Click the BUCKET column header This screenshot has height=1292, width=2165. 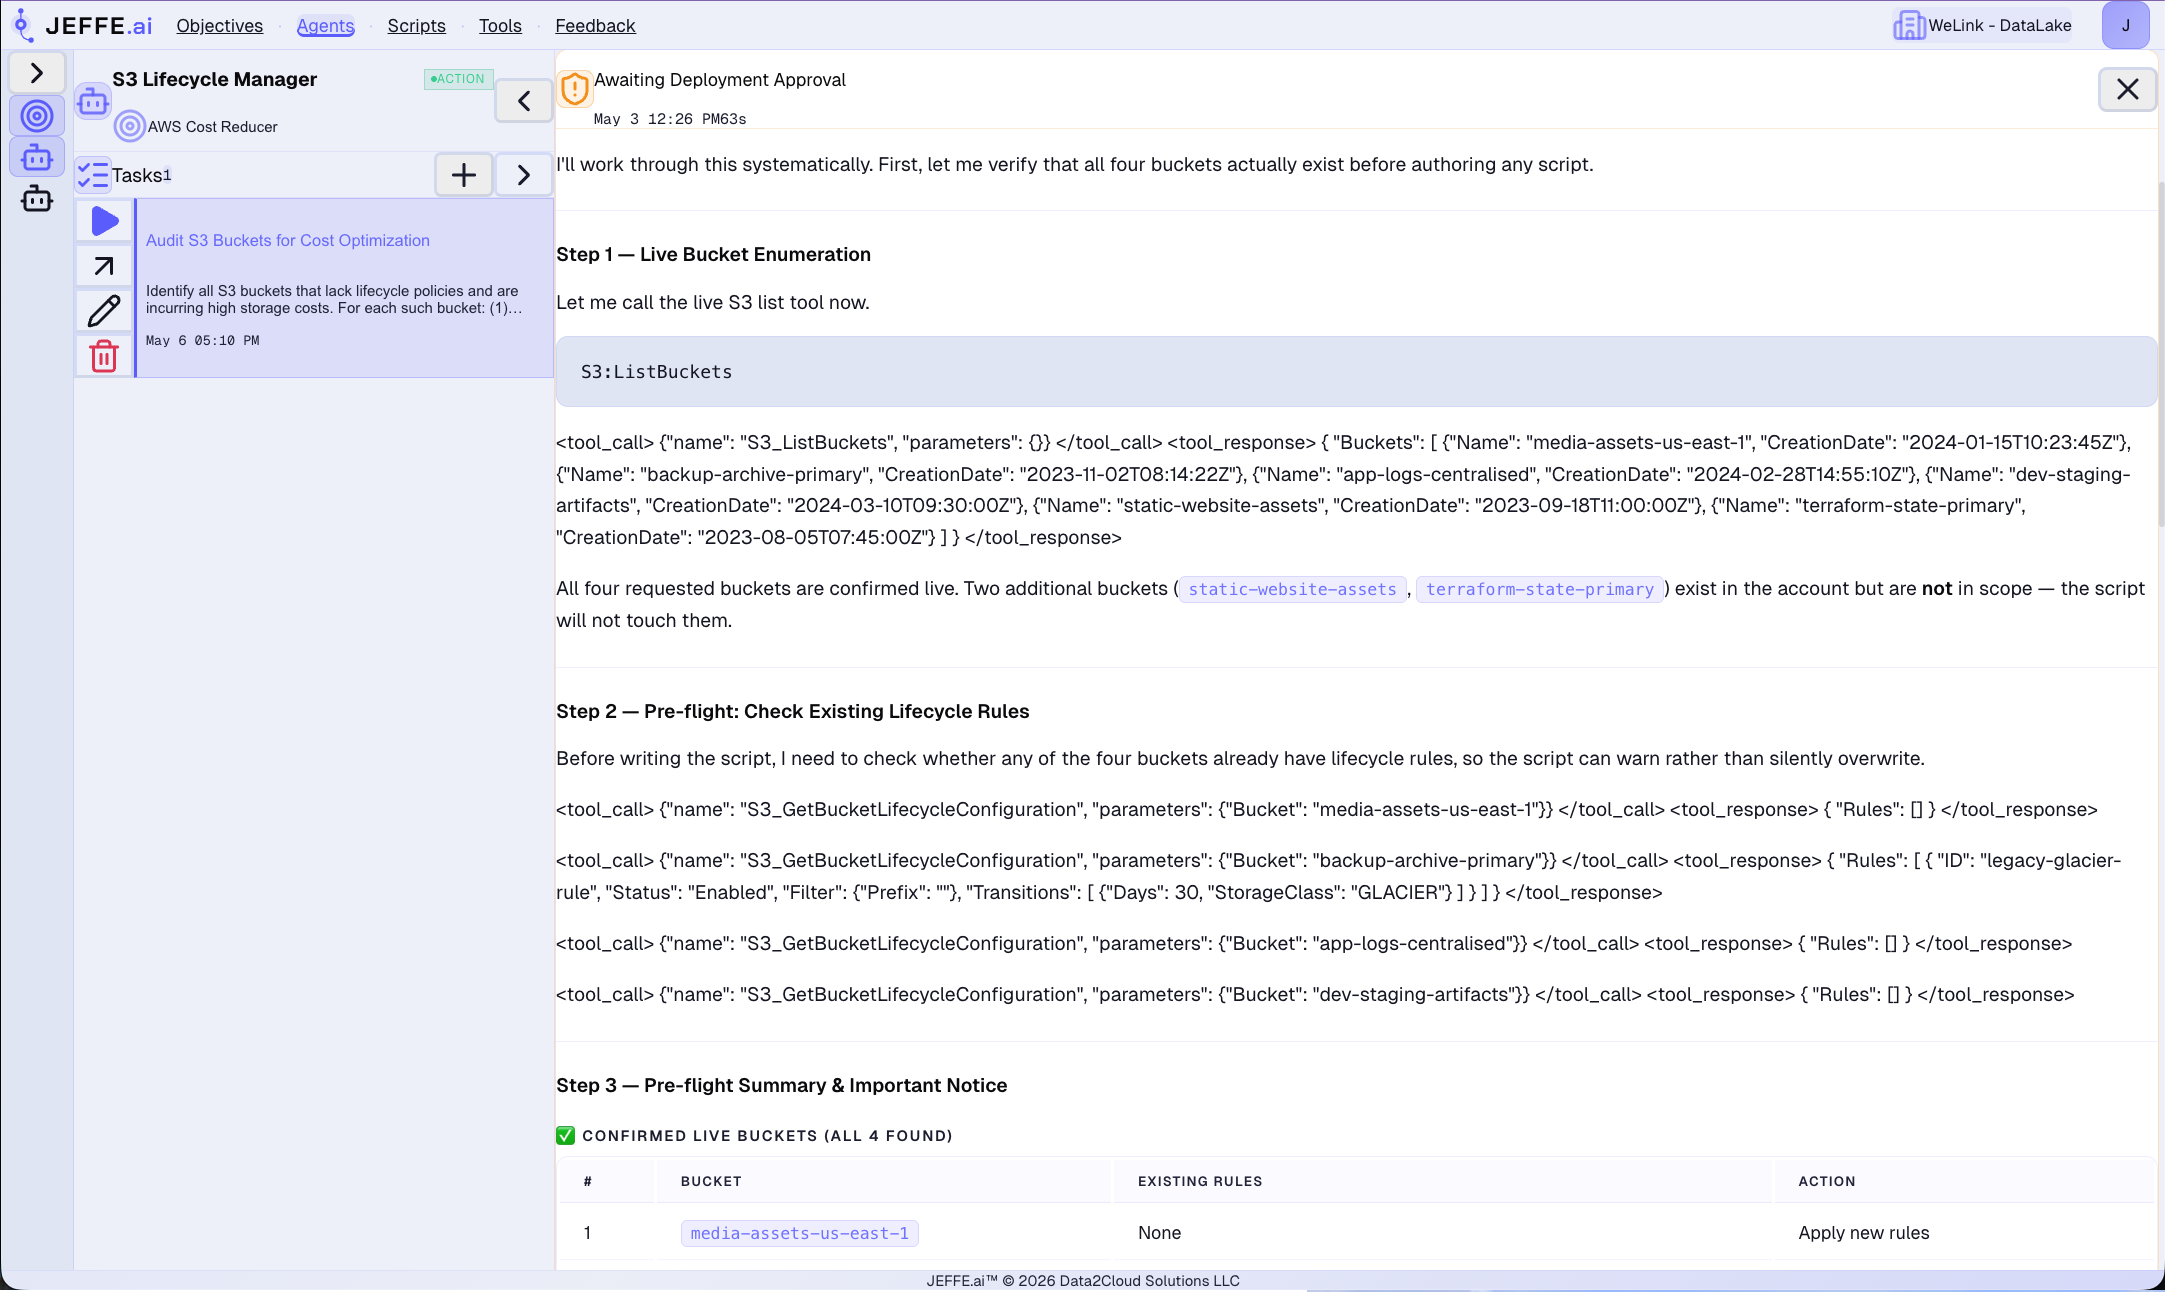click(711, 1181)
